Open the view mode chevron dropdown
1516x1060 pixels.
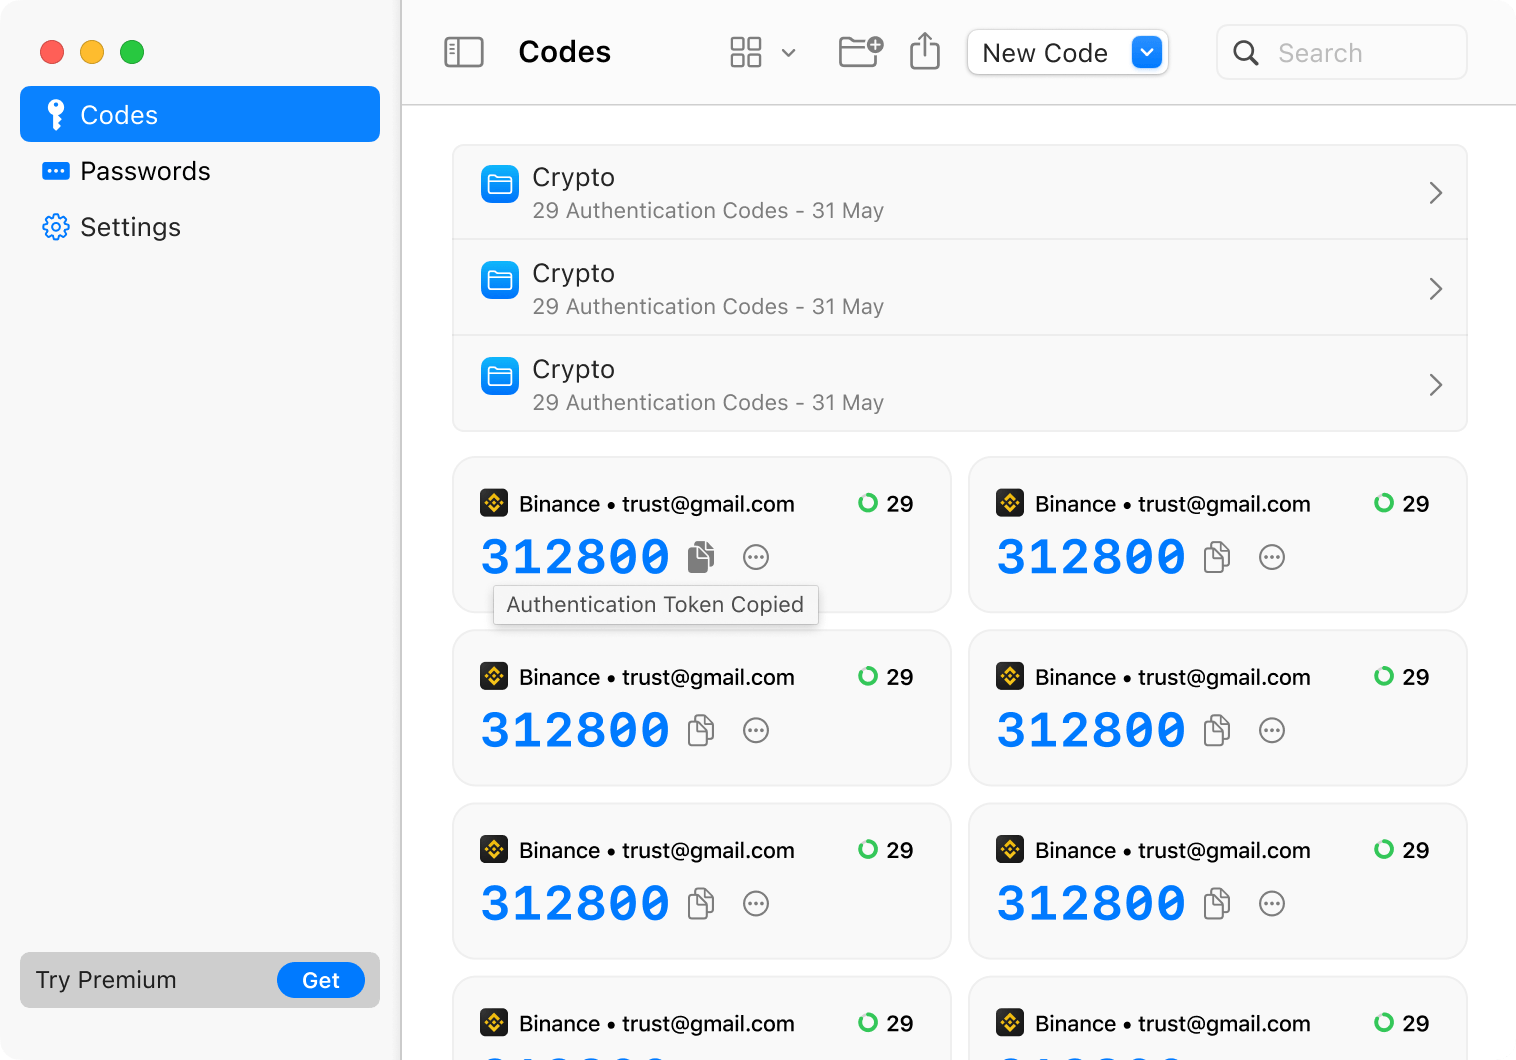(x=788, y=53)
